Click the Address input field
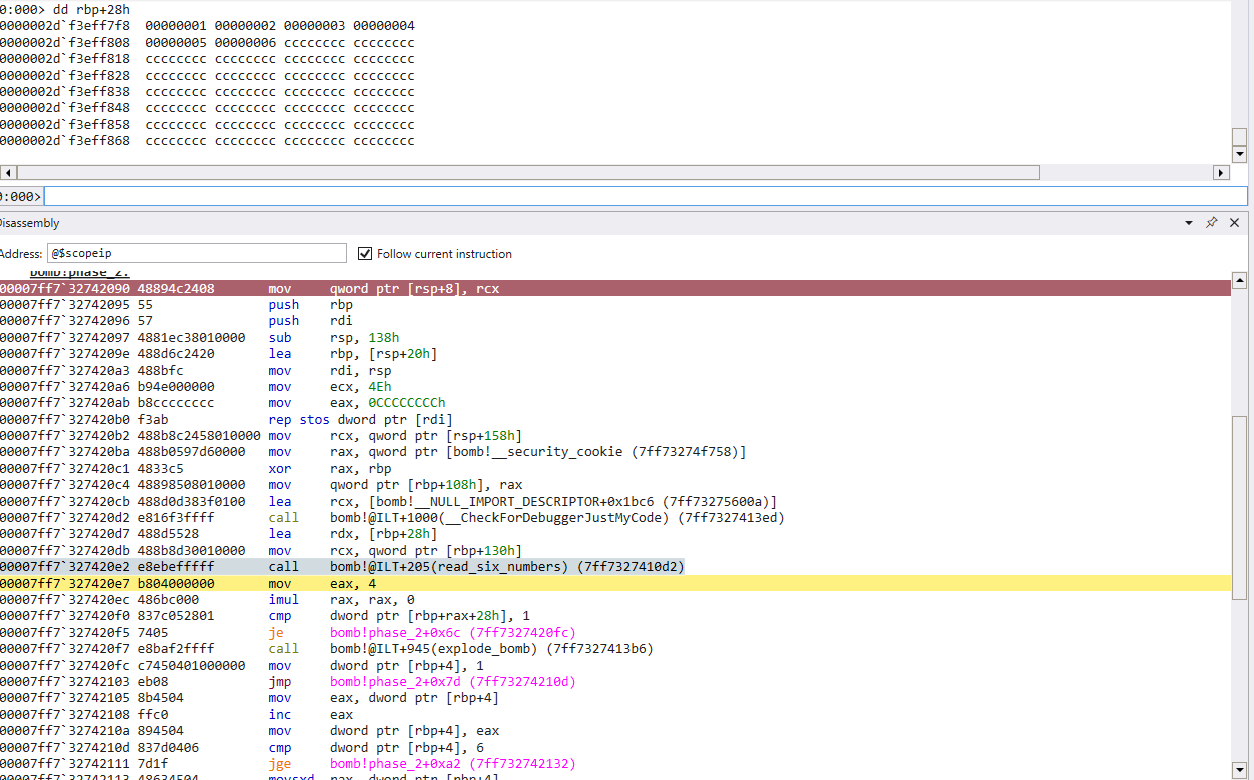The image size is (1254, 780). coord(196,254)
